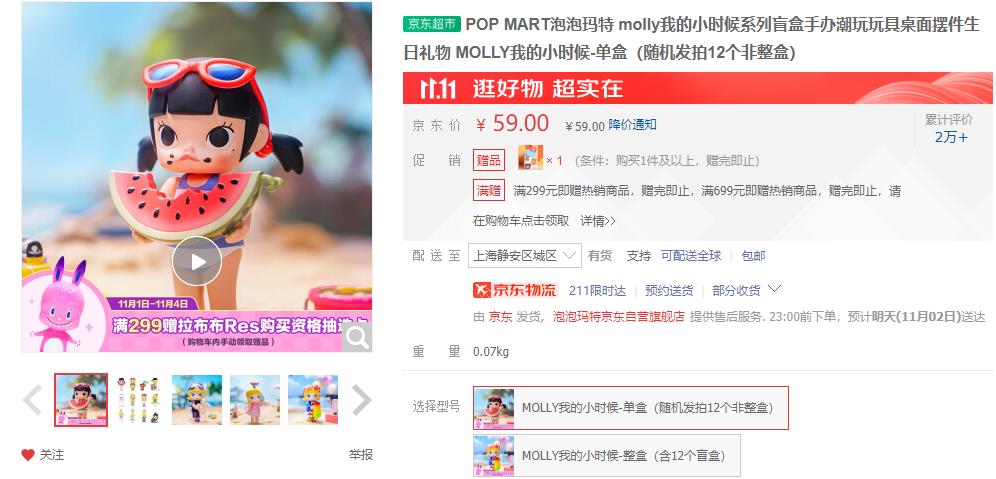This screenshot has height=479, width=996.
Task: Select the figure lineup thumbnail
Action: point(138,400)
